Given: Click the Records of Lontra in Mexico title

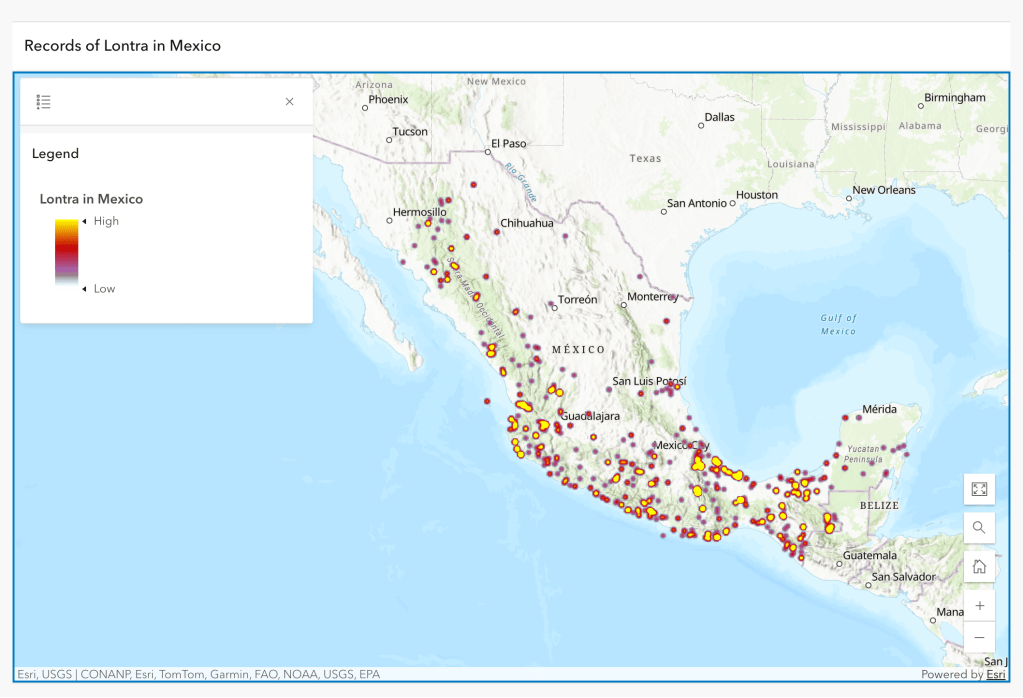Looking at the screenshot, I should point(122,46).
